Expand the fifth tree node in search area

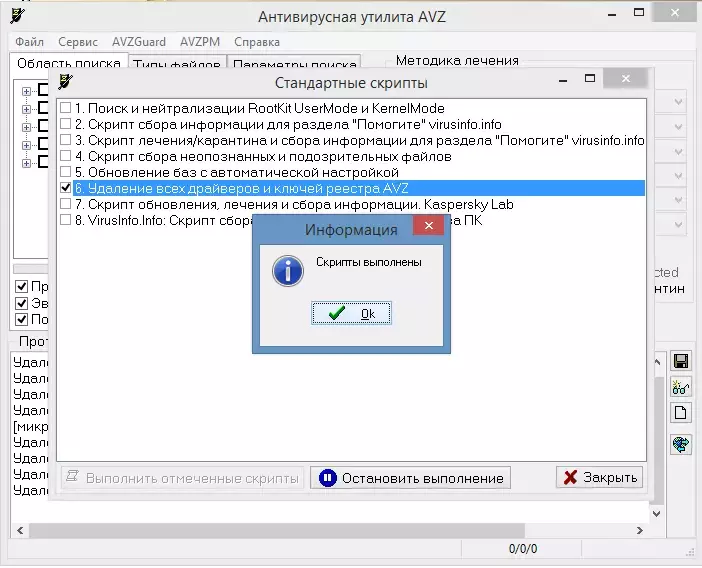coord(26,163)
